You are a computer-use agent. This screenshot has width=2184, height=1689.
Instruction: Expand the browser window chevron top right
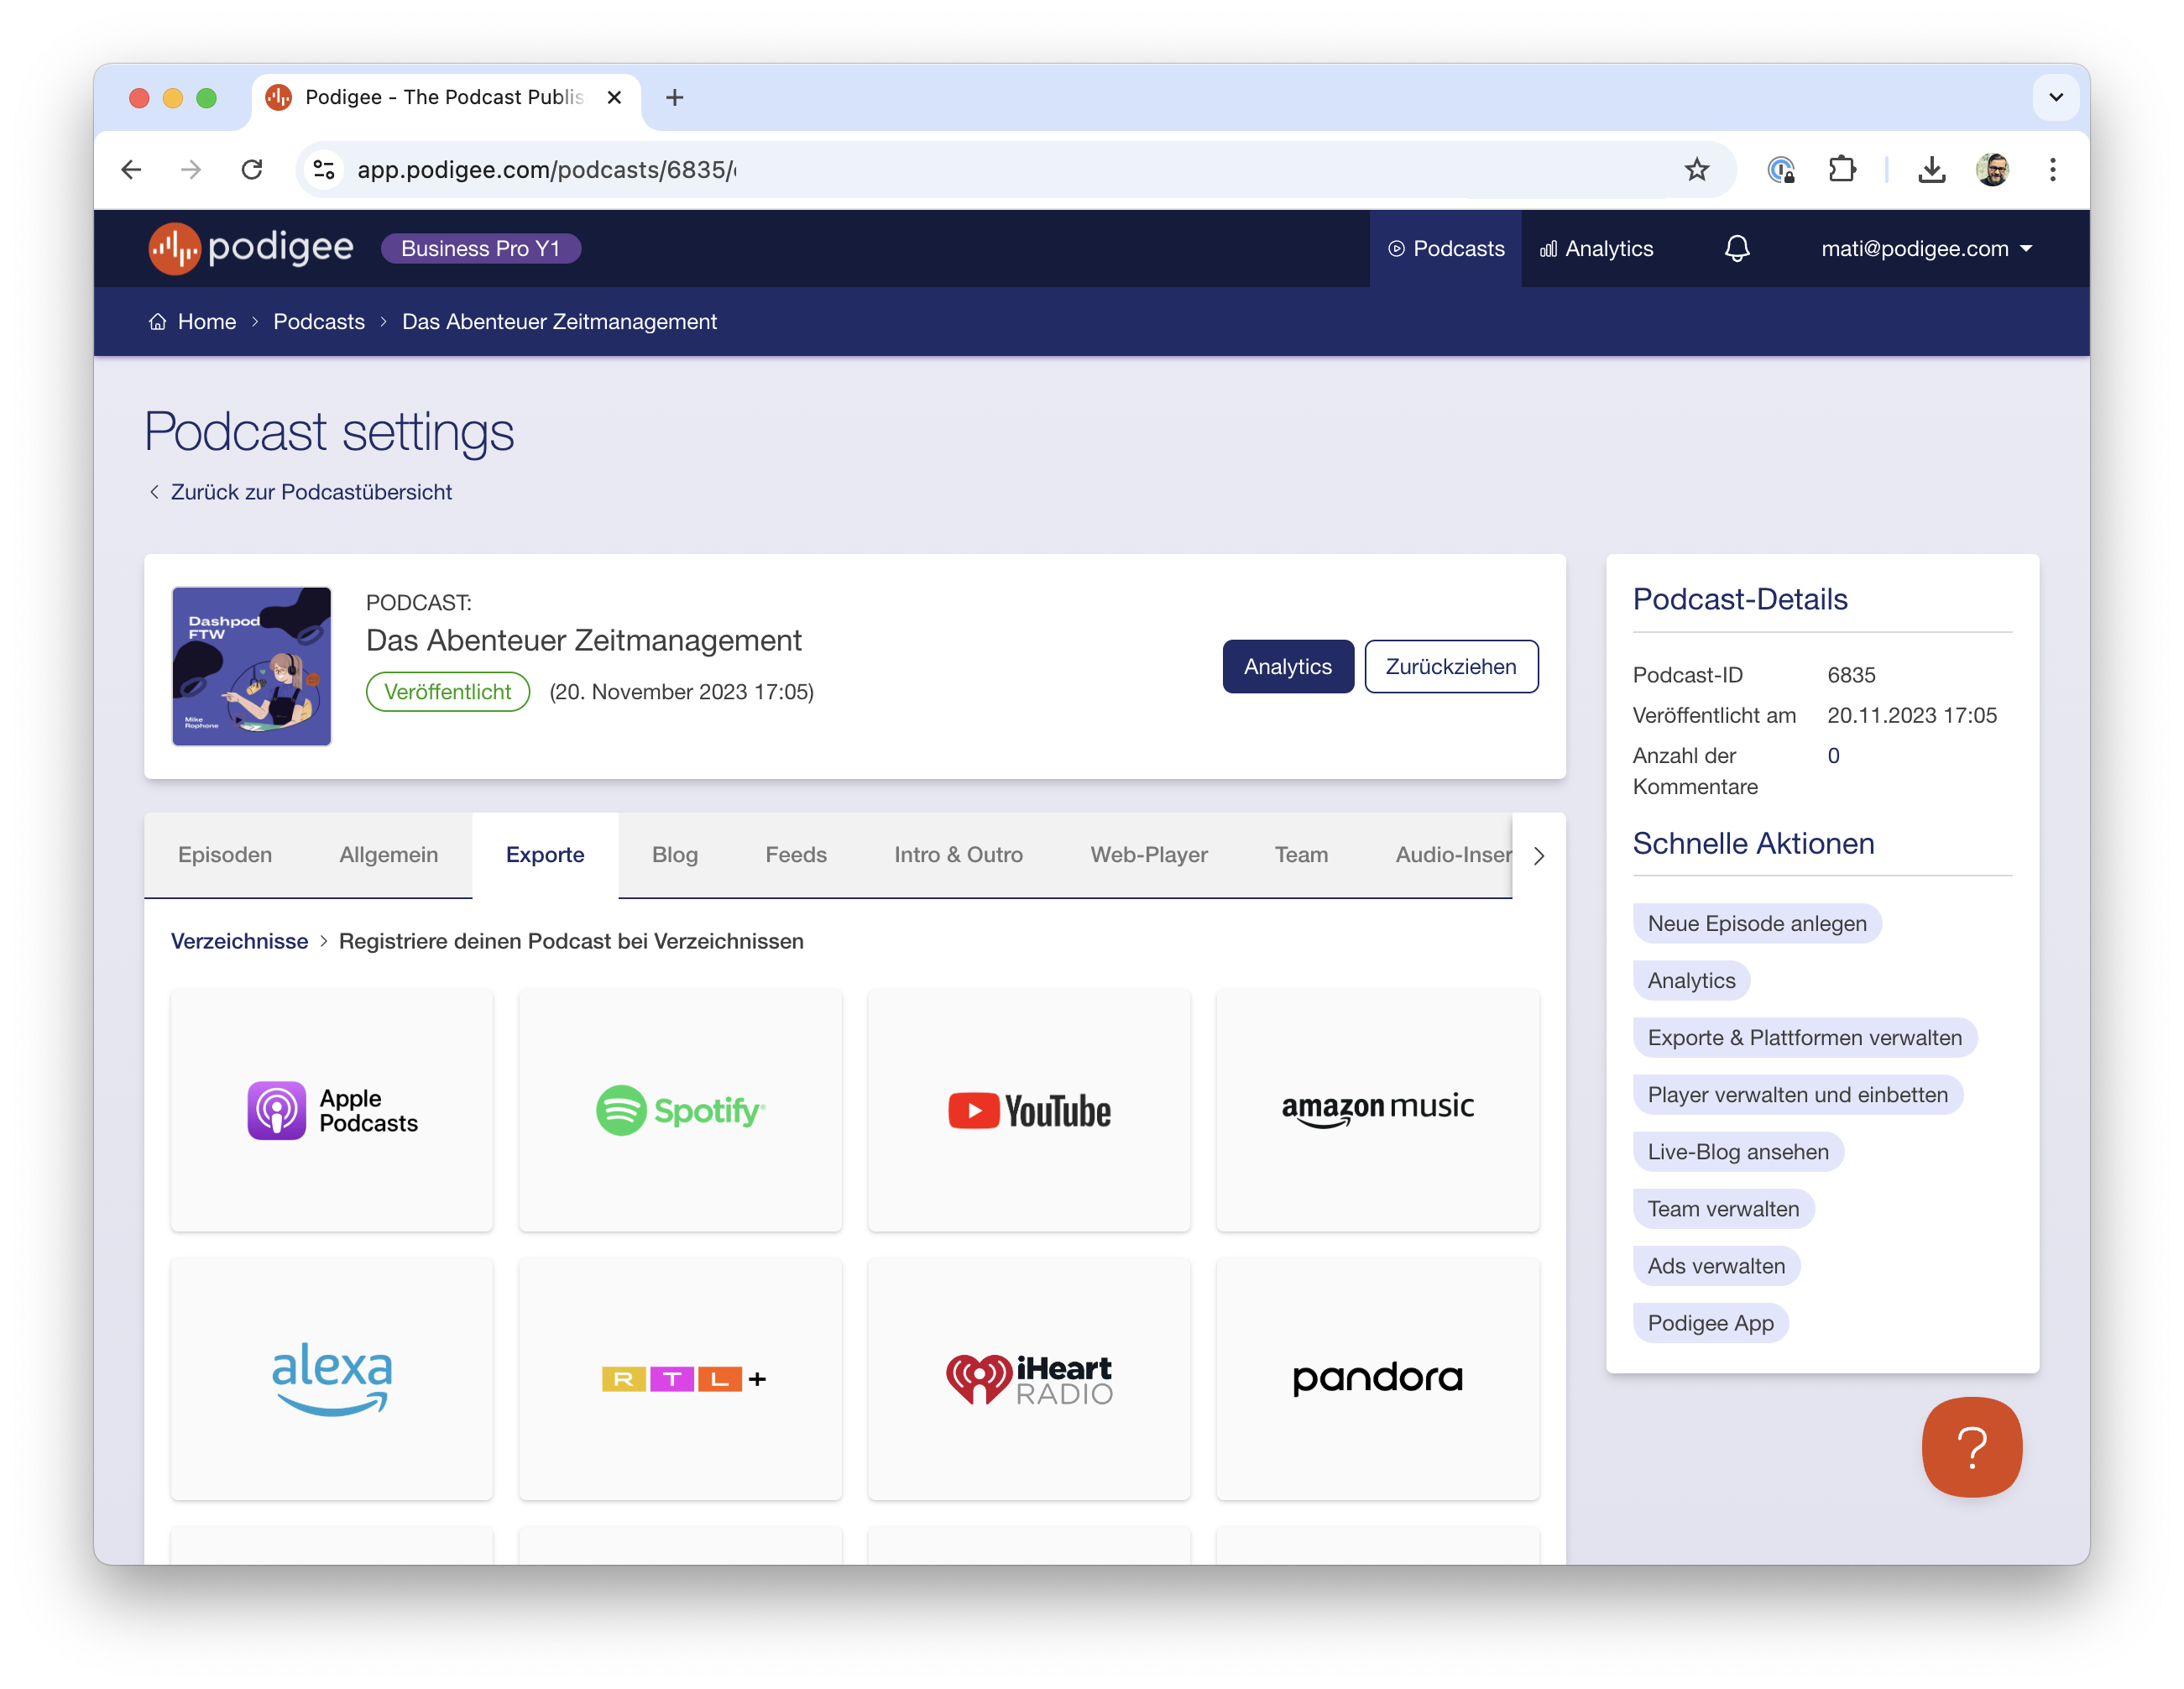[2057, 97]
